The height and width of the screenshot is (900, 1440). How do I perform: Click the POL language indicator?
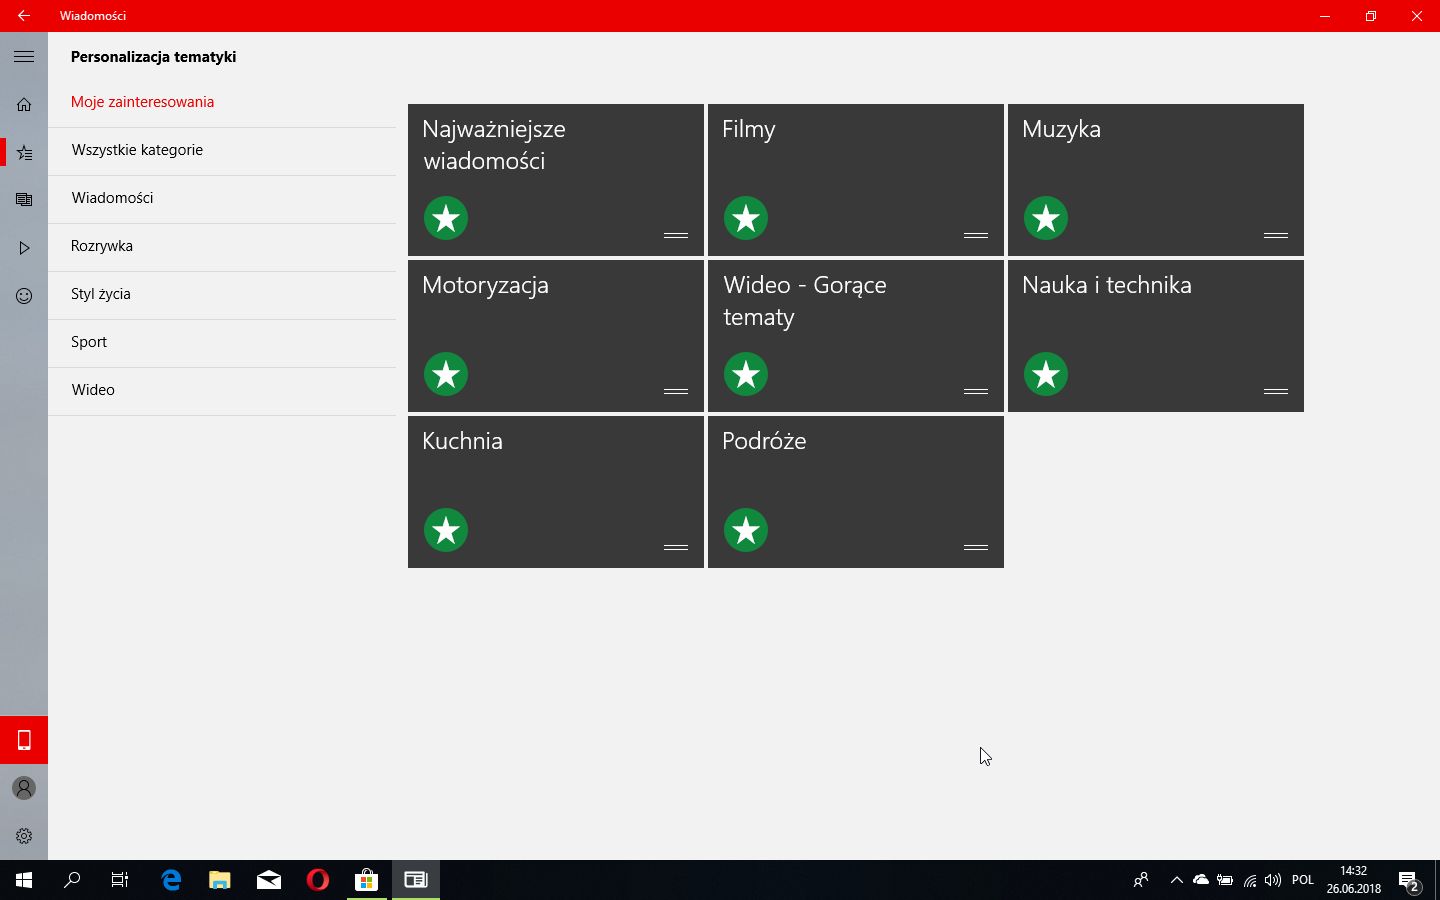point(1303,880)
